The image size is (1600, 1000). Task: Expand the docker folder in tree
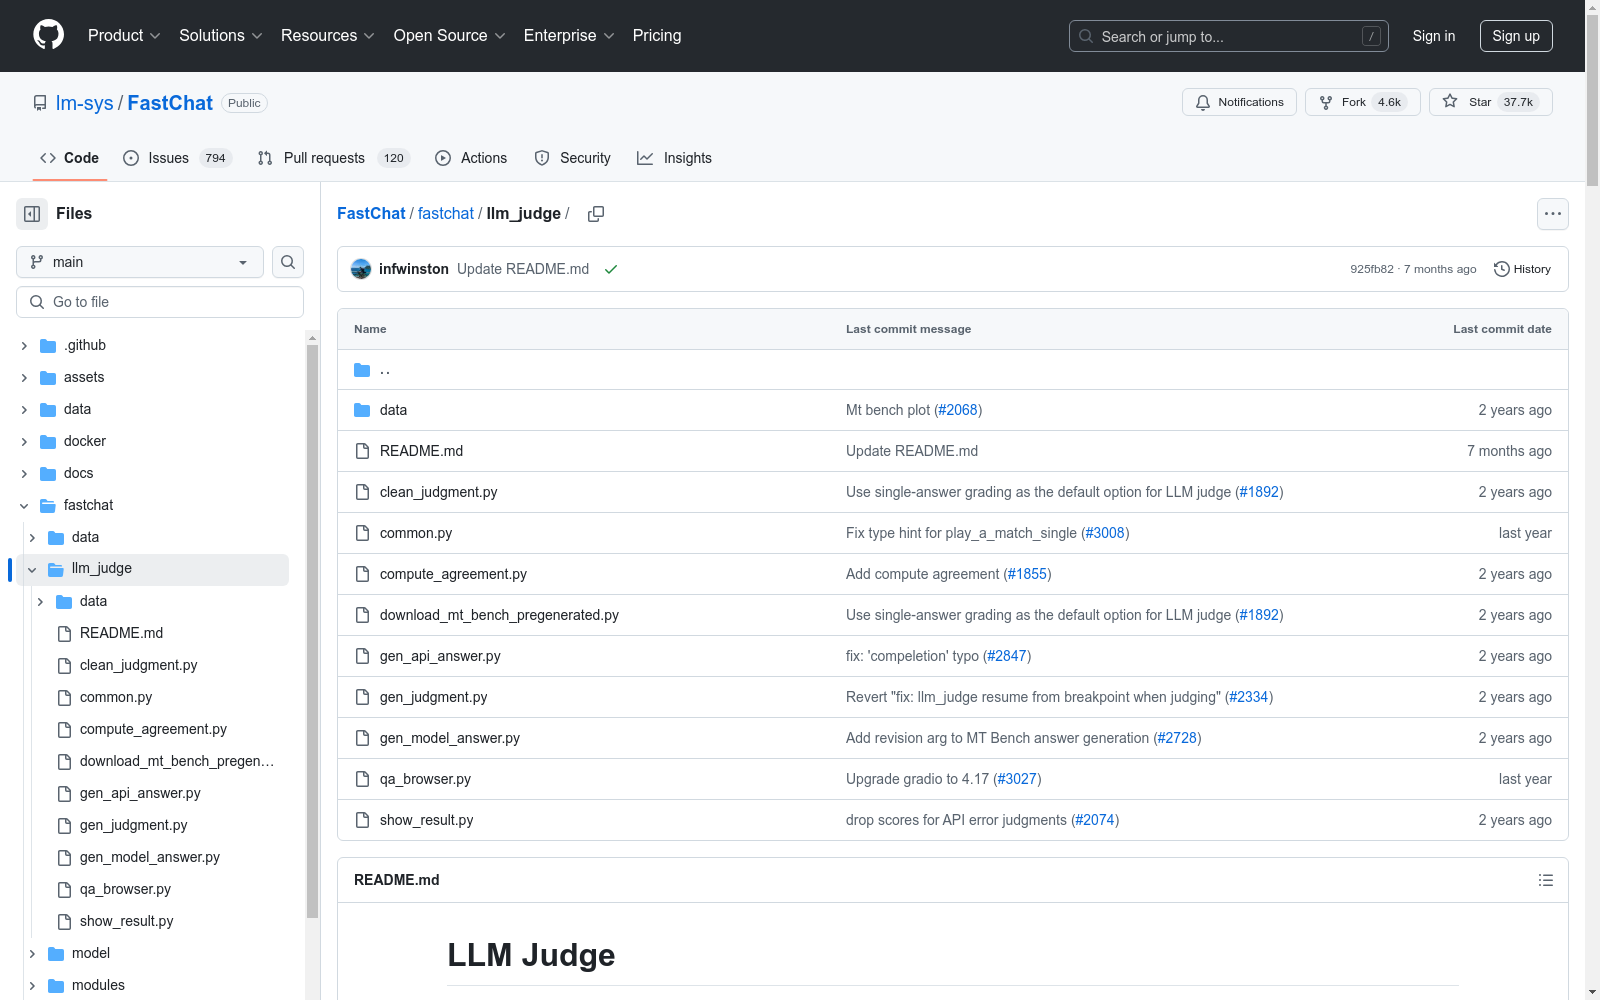point(24,441)
